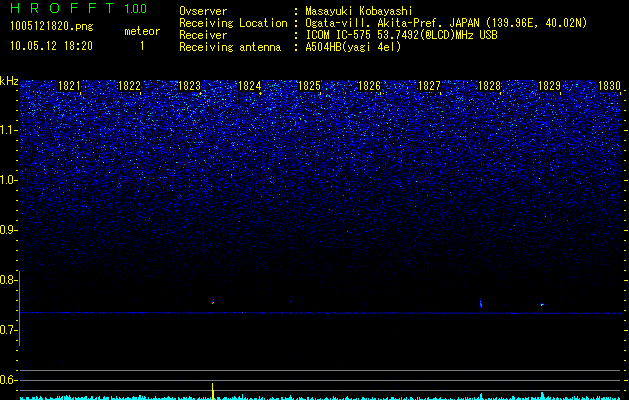This screenshot has height=400, width=629.
Task: Click the 1827 time marker
Action: point(429,86)
